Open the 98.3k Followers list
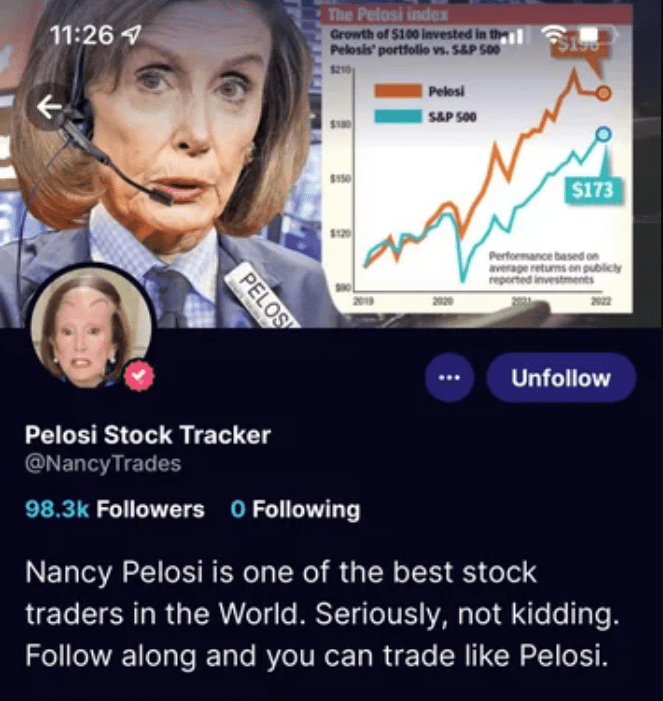Screen dimensions: 663x701 point(115,509)
